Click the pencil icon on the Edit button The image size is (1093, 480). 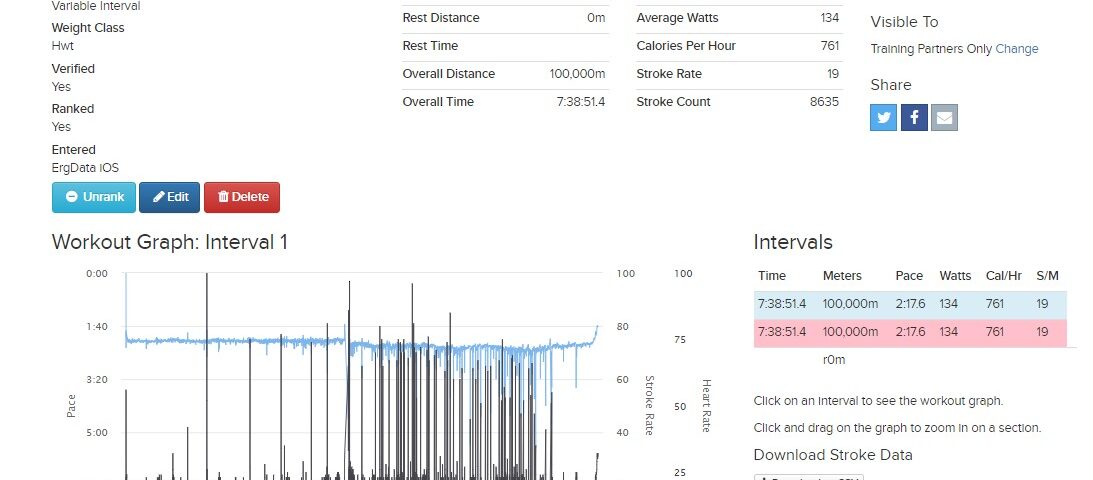coord(158,197)
